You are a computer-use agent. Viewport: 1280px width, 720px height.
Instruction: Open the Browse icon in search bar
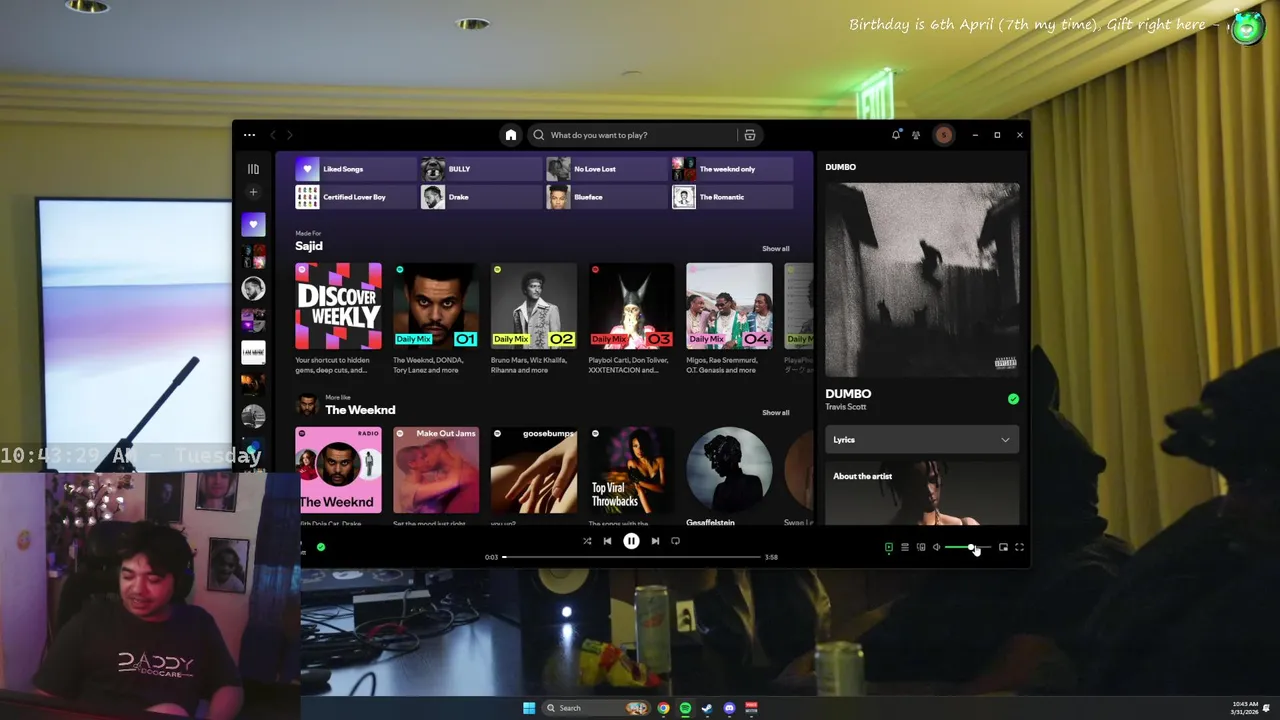pyautogui.click(x=749, y=135)
